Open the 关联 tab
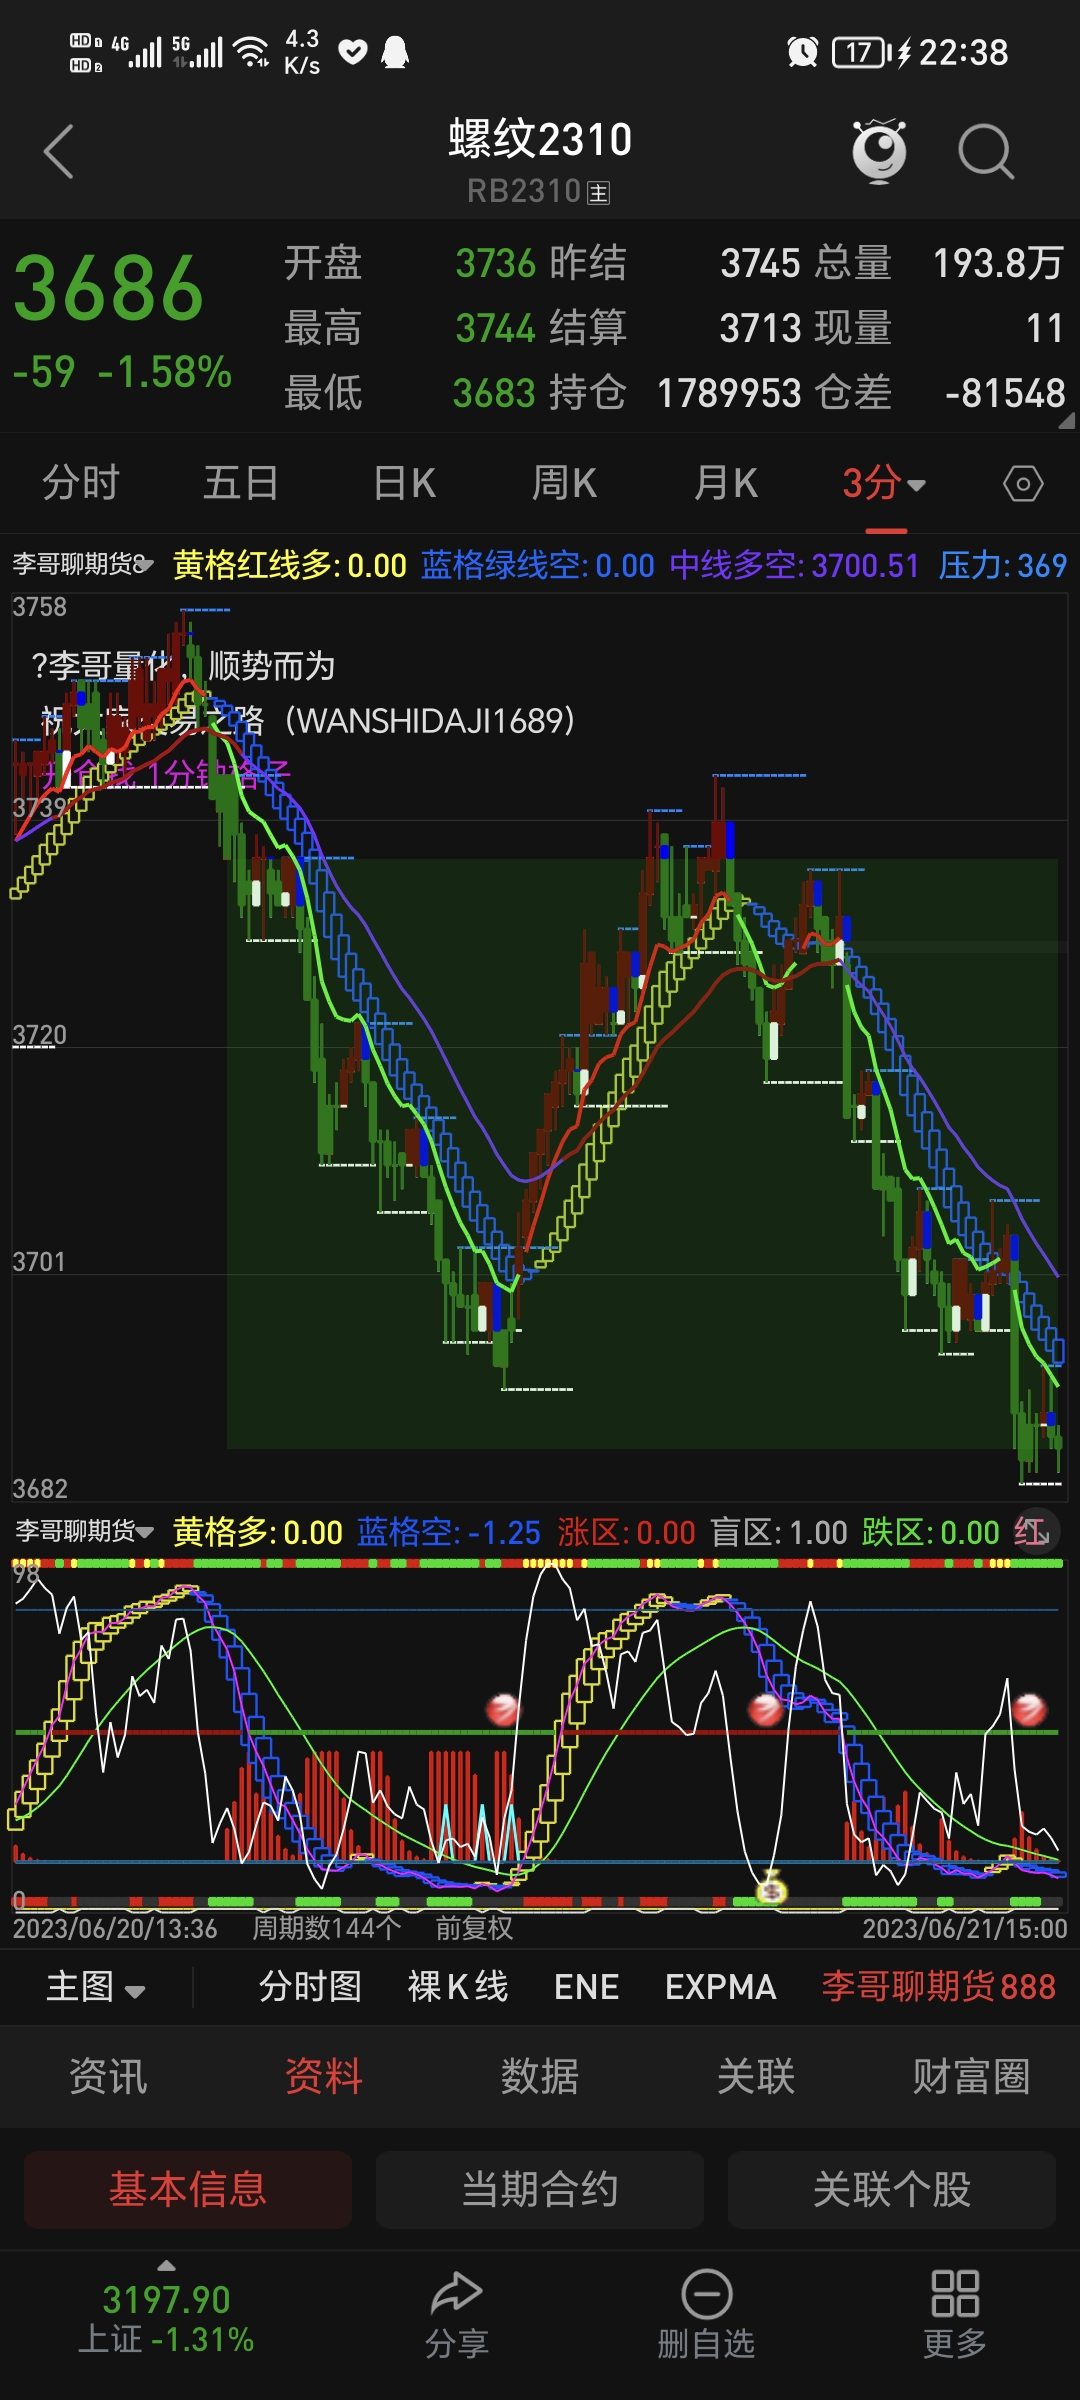 pos(756,2077)
